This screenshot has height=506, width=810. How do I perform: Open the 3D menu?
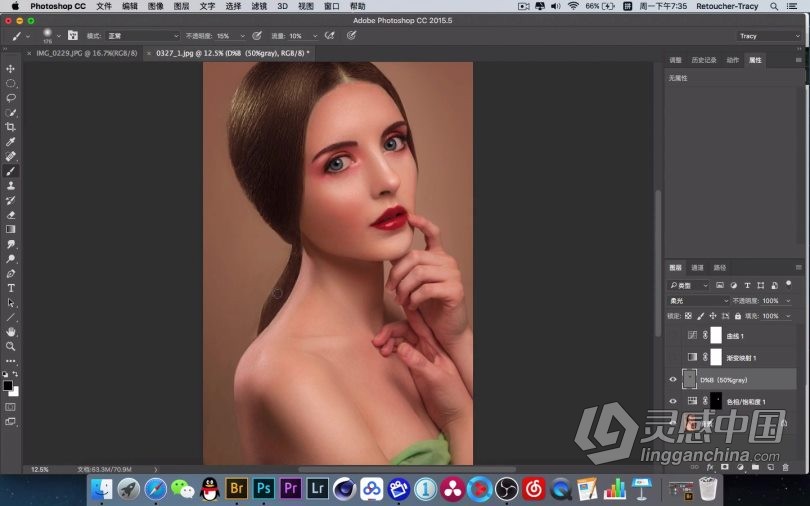[x=283, y=6]
